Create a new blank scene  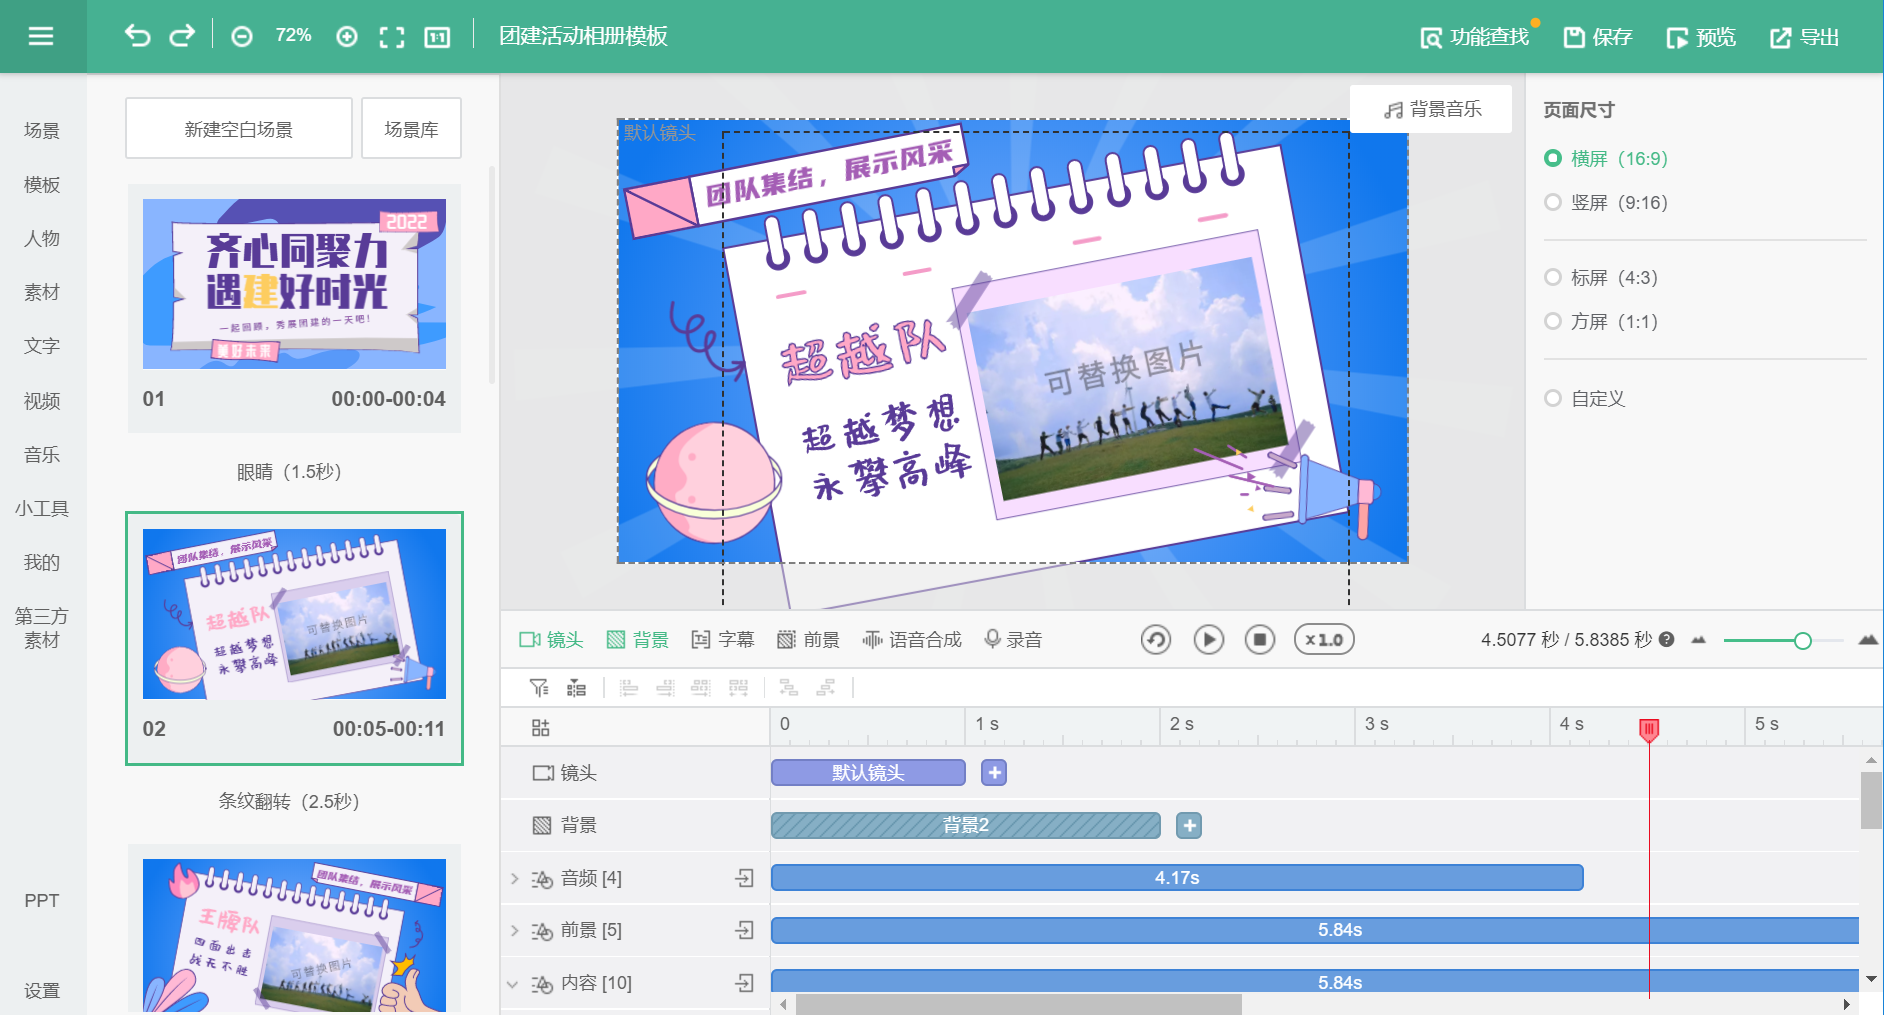[x=239, y=128]
